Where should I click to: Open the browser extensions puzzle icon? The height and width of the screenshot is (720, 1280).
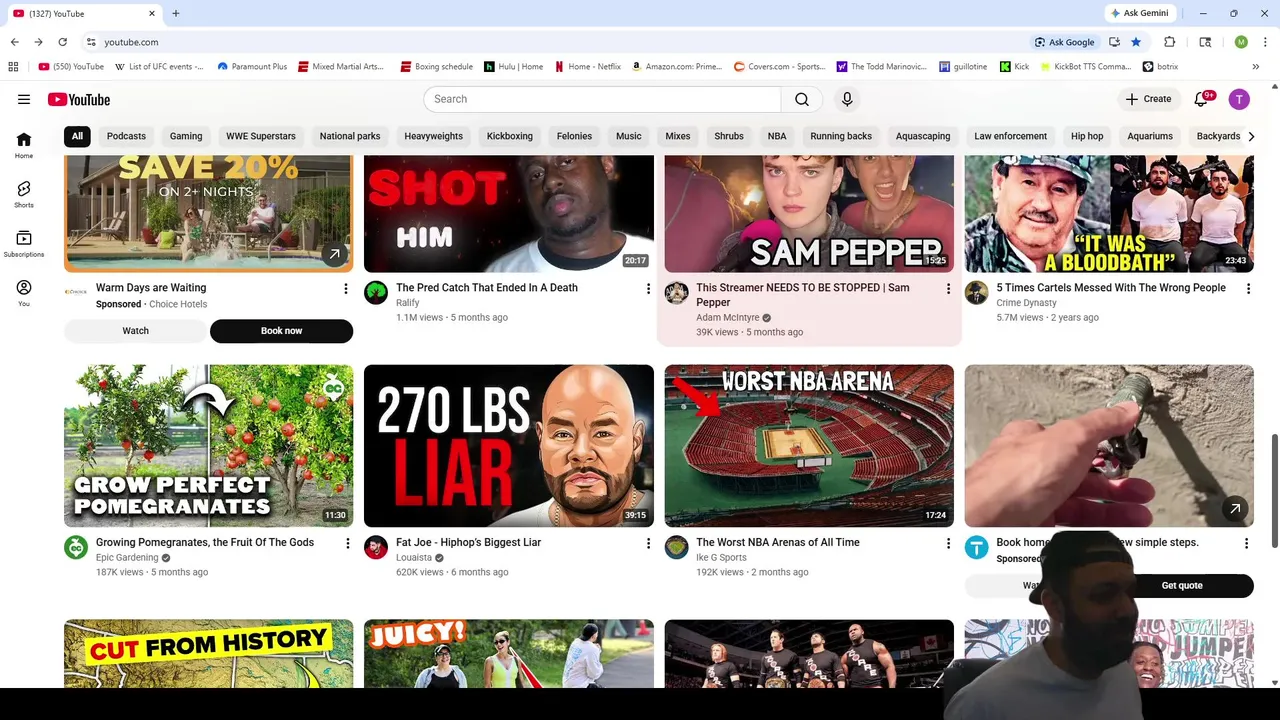1169,42
